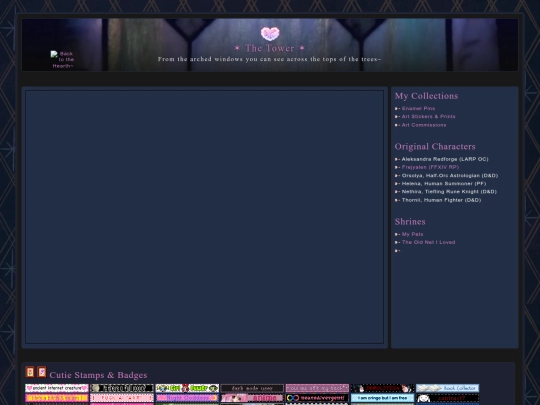Screen dimensions: 540x405
Task: Select Thornil, Human Fighter (D&D)
Action: coord(441,200)
